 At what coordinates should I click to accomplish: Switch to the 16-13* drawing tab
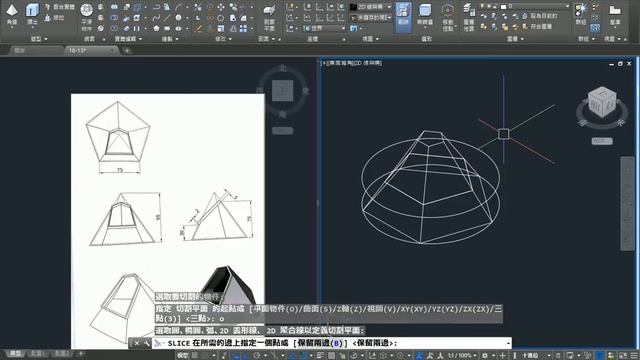coord(92,51)
